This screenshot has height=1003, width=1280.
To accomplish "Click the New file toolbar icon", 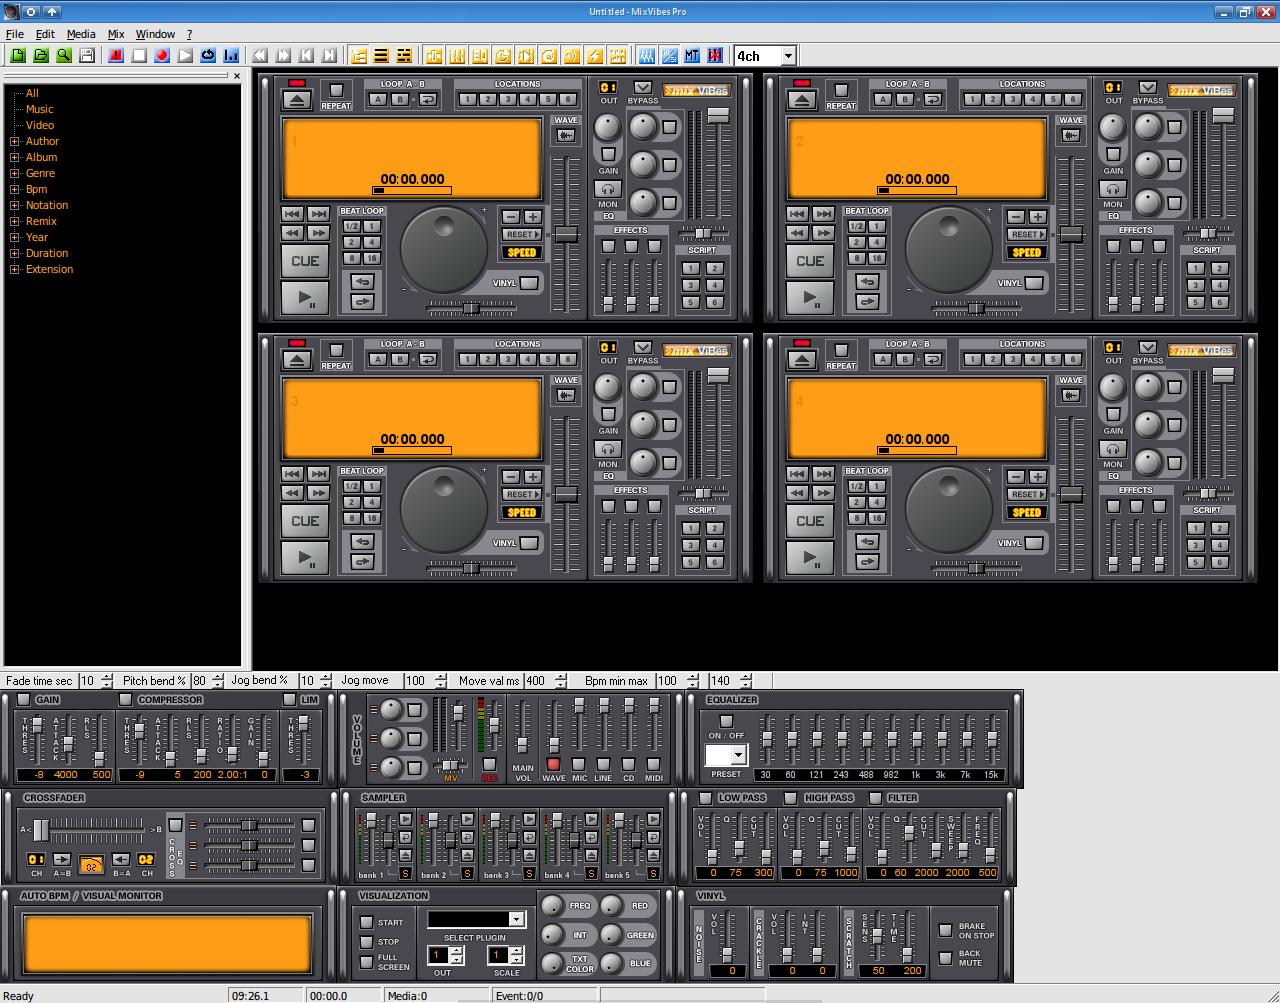I will tap(18, 56).
